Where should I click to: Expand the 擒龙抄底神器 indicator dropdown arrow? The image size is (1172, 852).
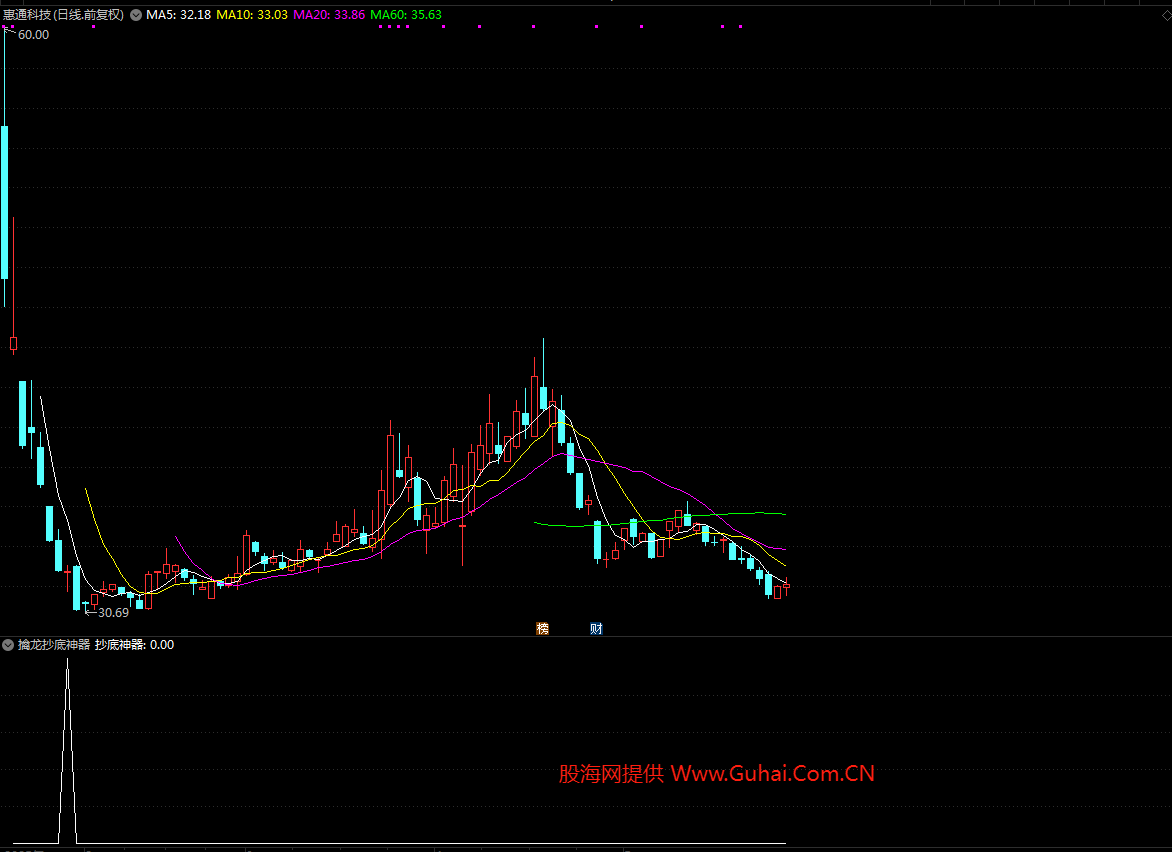[x=8, y=645]
